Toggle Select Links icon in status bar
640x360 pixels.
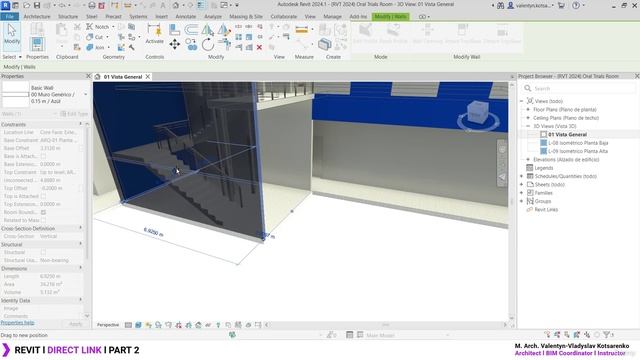pos(547,335)
